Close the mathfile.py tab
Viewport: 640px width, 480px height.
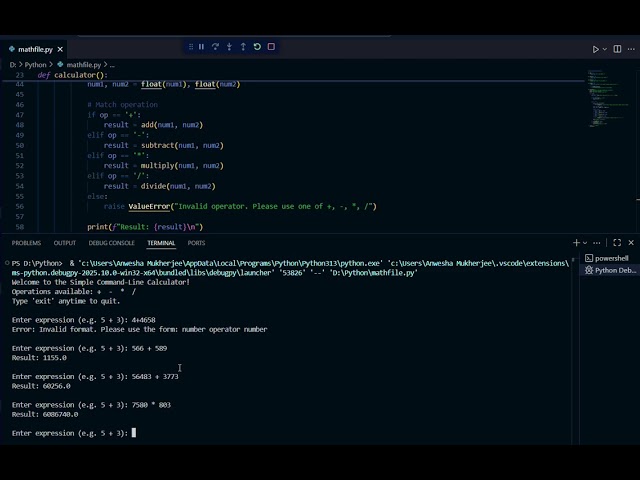click(60, 49)
